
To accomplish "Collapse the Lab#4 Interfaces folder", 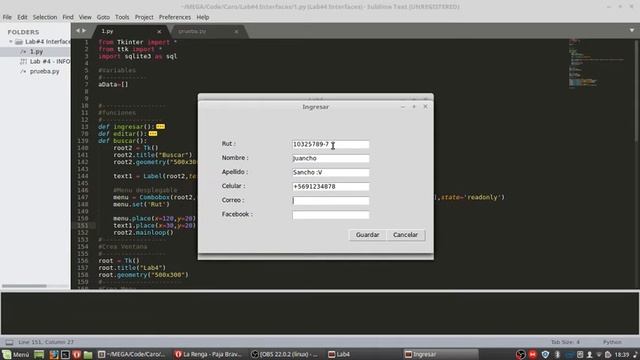I will [x=11, y=42].
